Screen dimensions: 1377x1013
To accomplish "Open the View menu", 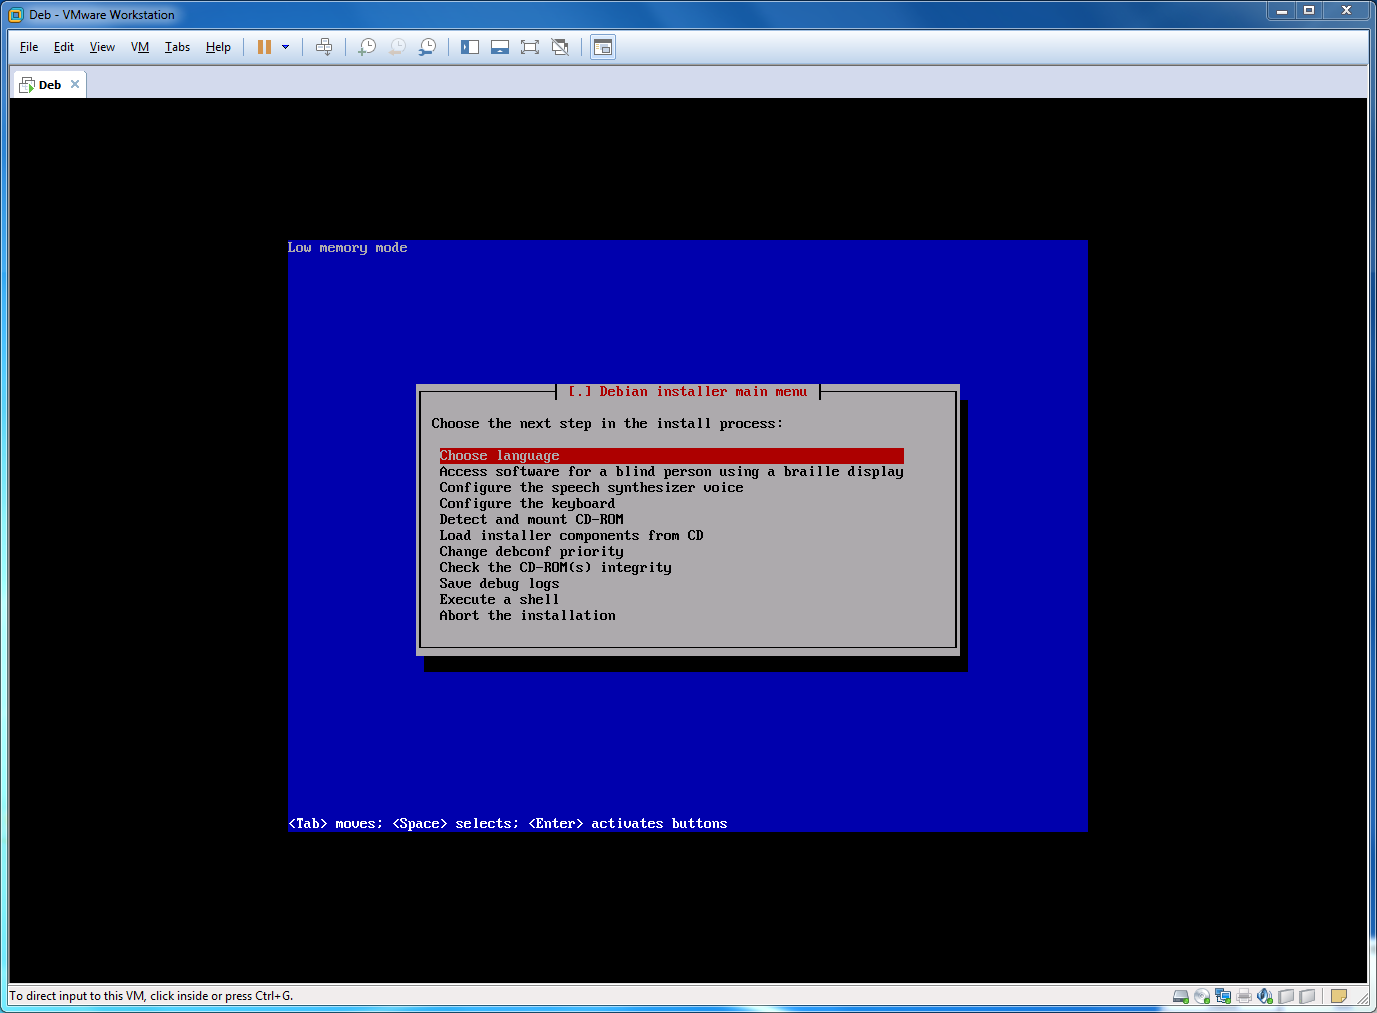I will point(102,47).
